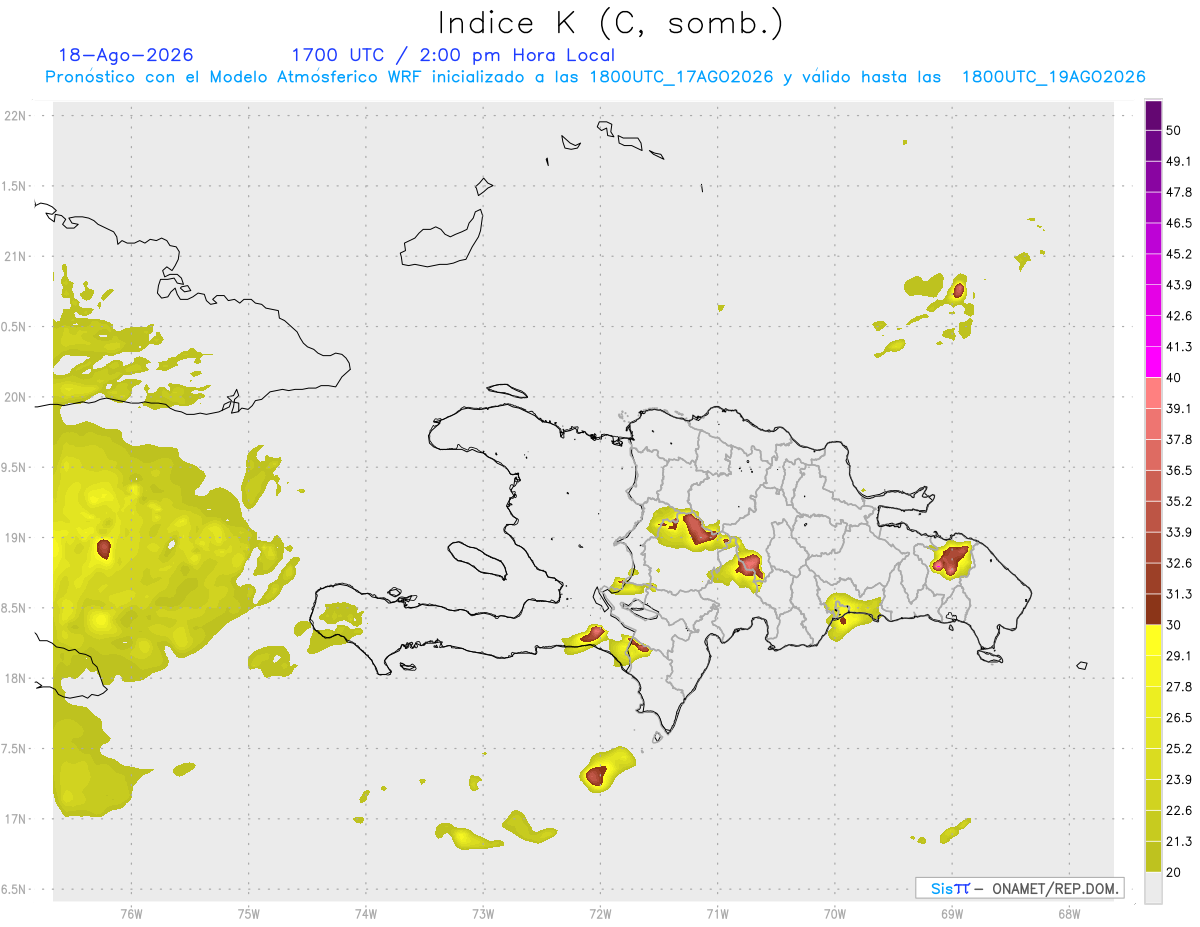This screenshot has height=927, width=1200.
Task: Click the '35.2' color scale label
Action: [x=1179, y=502]
